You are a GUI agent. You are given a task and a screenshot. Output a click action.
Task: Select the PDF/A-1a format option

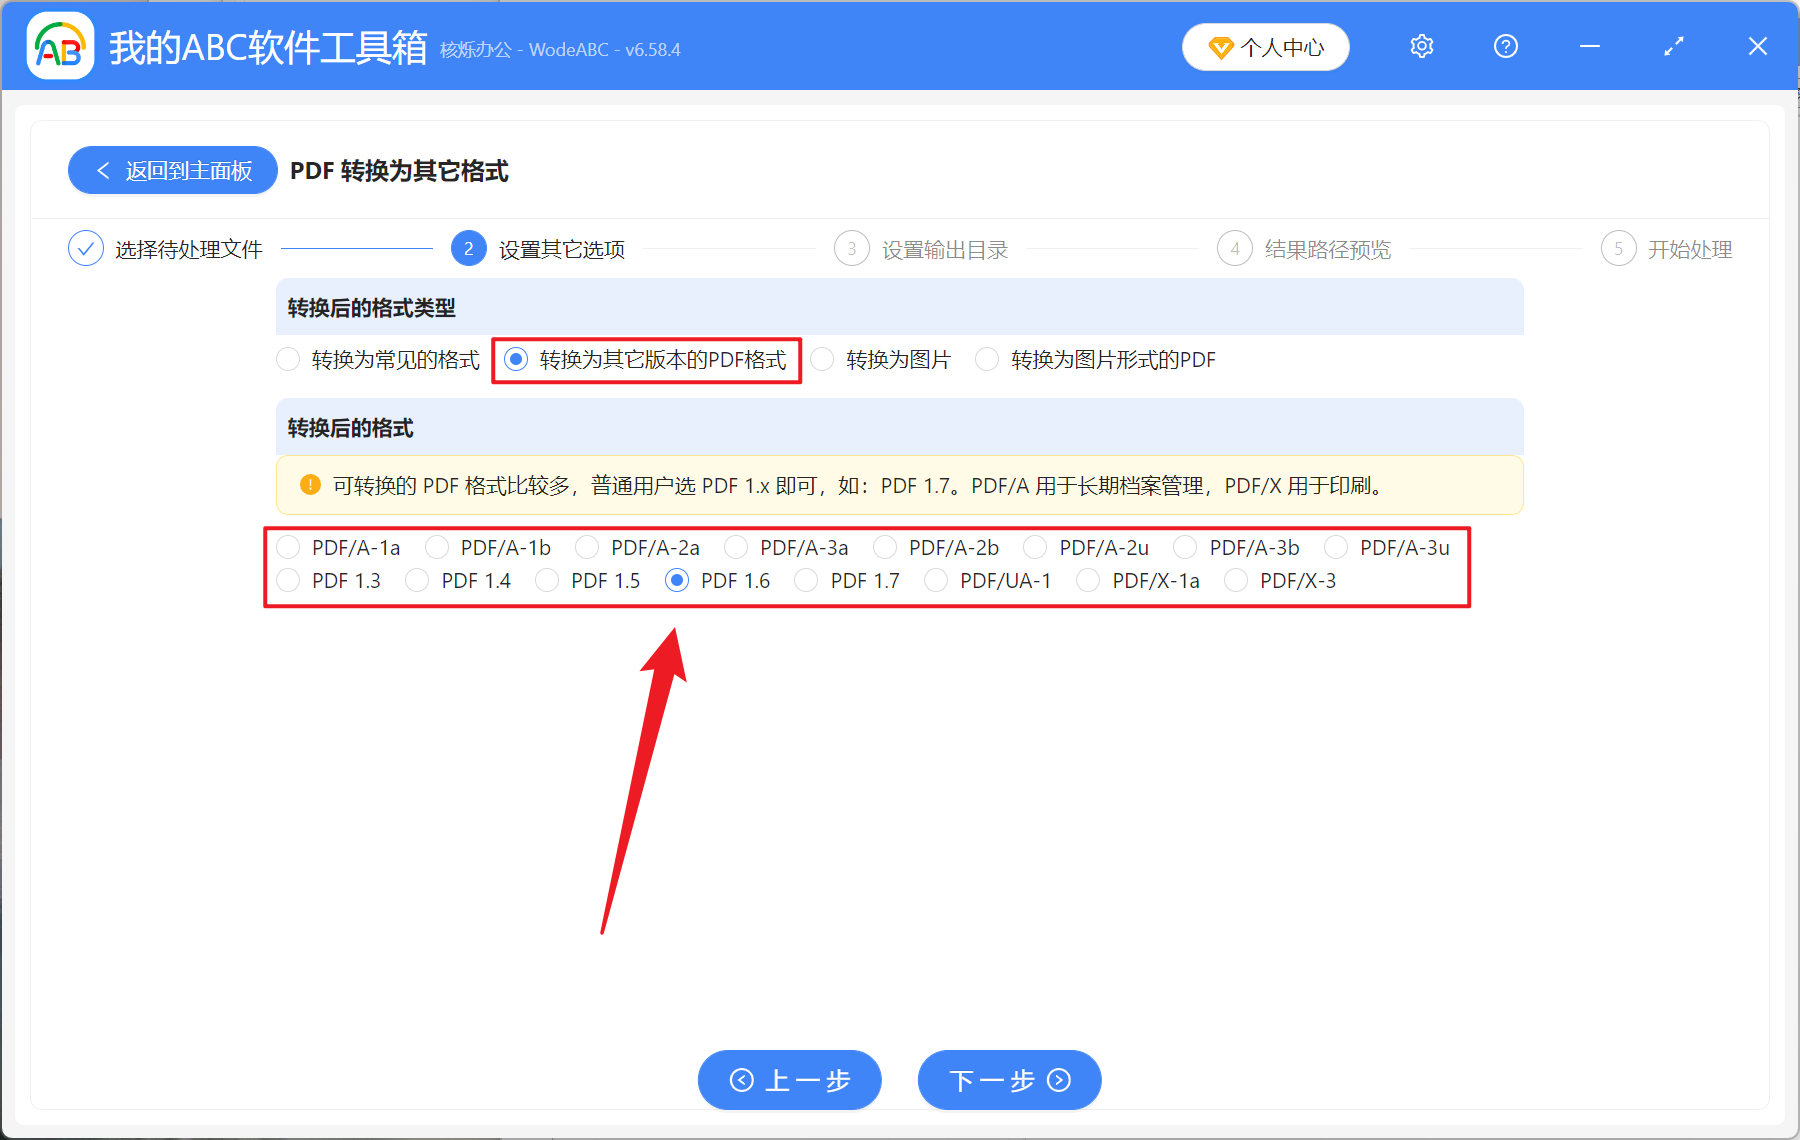tap(289, 547)
